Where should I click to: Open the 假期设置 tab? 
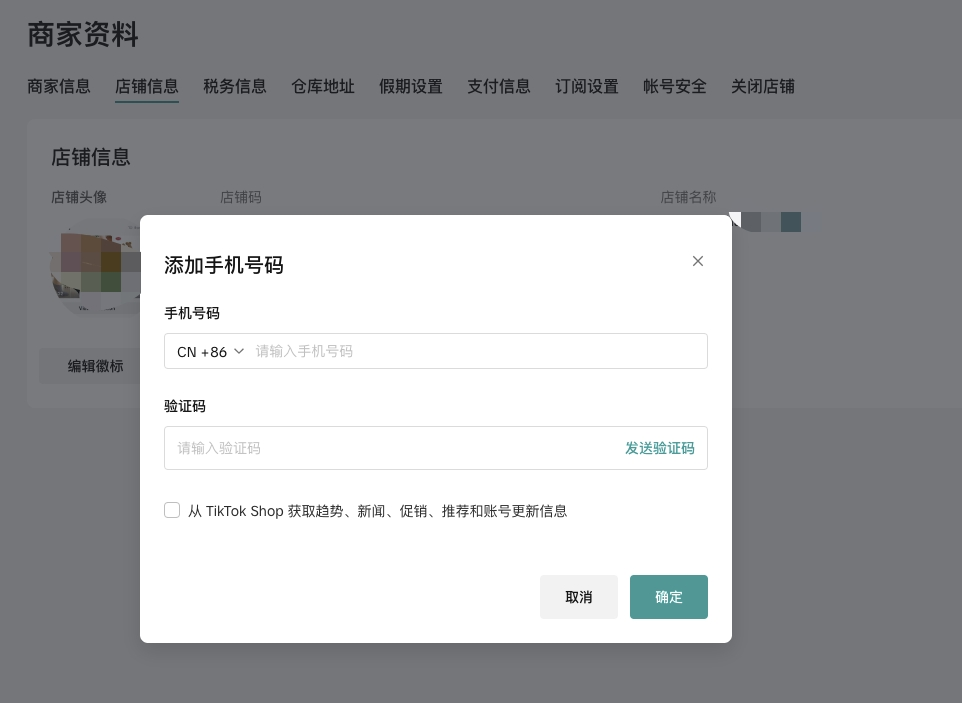(x=411, y=87)
